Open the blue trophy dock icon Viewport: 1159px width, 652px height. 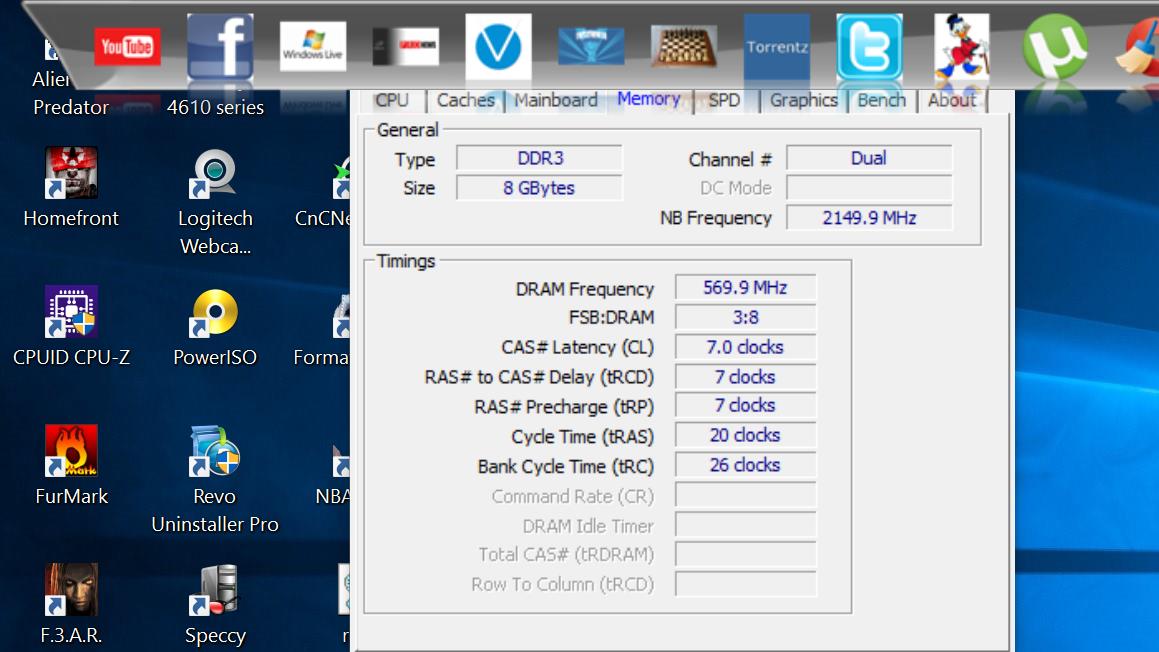tap(591, 47)
